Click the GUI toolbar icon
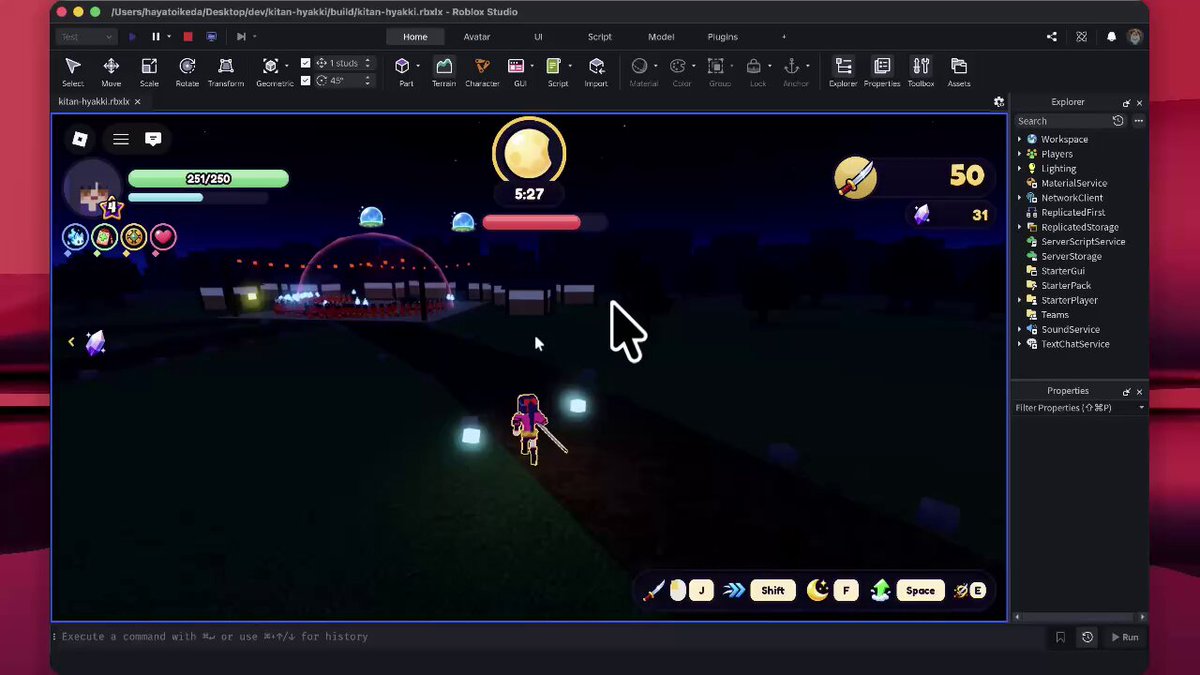Image resolution: width=1200 pixels, height=675 pixels. 516,66
